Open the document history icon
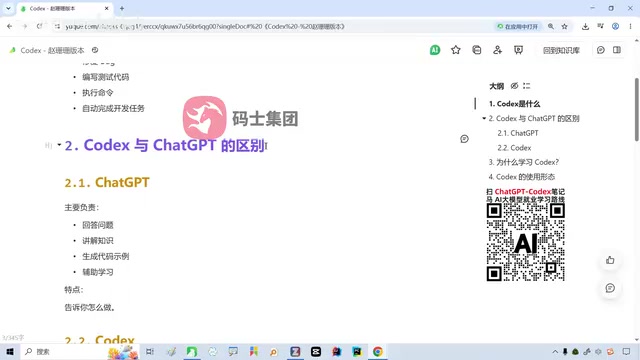This screenshot has height=360, width=640. (476, 50)
